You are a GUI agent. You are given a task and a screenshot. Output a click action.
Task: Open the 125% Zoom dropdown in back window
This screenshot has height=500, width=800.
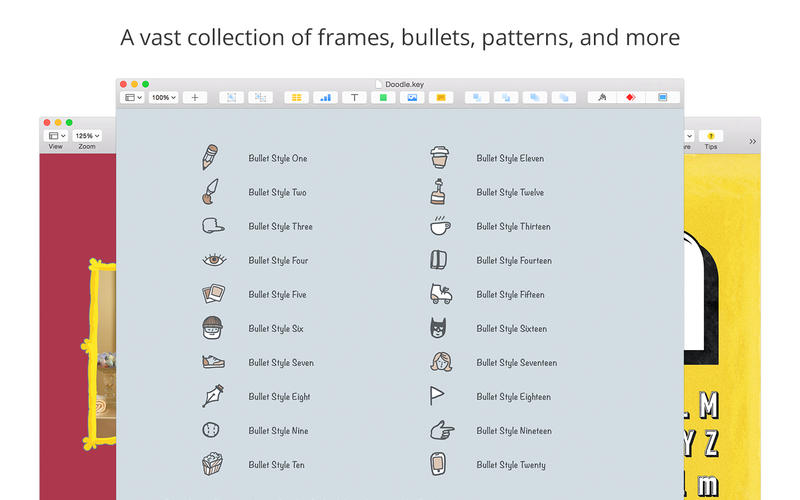pos(87,136)
